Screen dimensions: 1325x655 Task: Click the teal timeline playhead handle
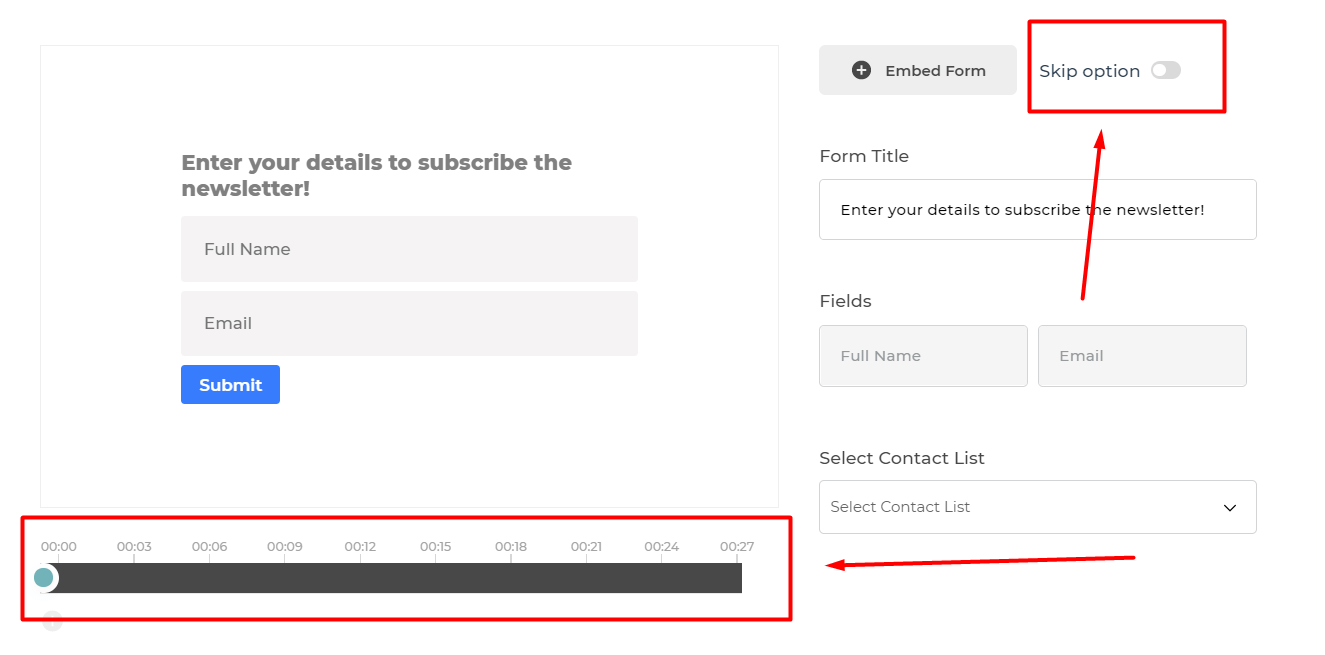pos(44,578)
